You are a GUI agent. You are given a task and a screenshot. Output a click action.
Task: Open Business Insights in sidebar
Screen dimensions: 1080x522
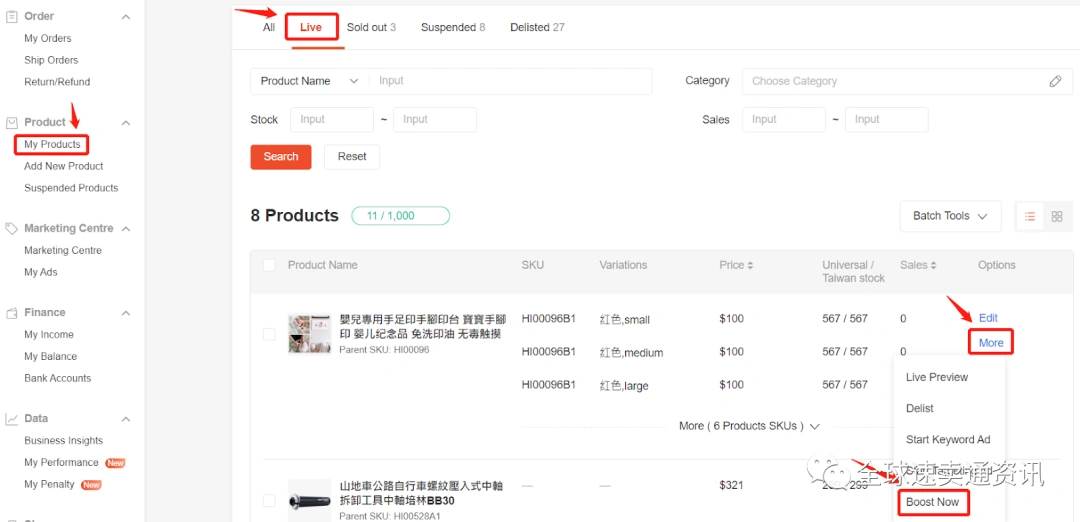pos(63,441)
